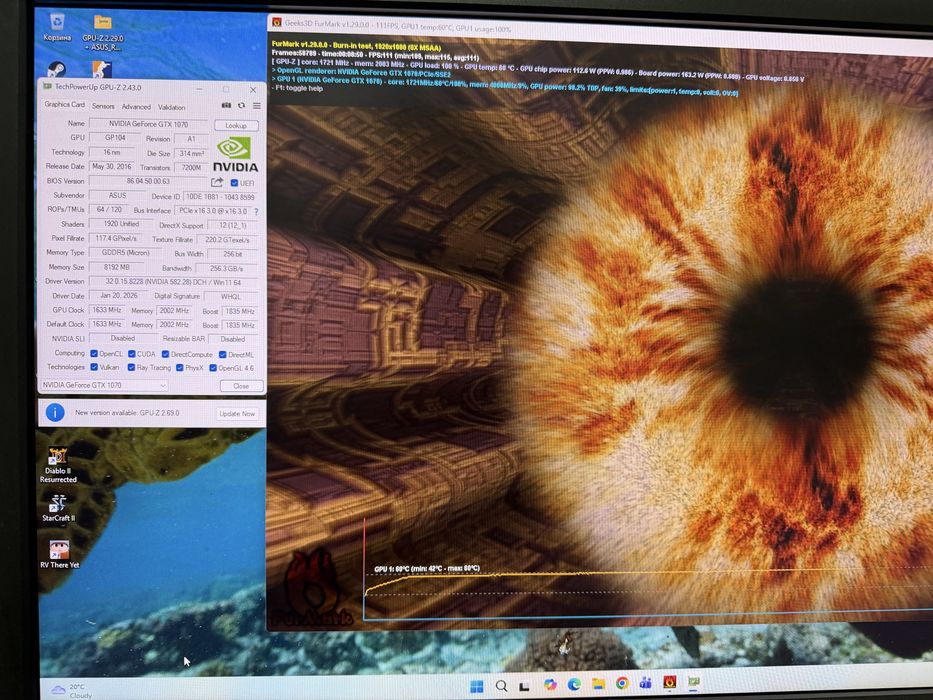Switch to the Advanced tab
The width and height of the screenshot is (933, 700).
[136, 107]
